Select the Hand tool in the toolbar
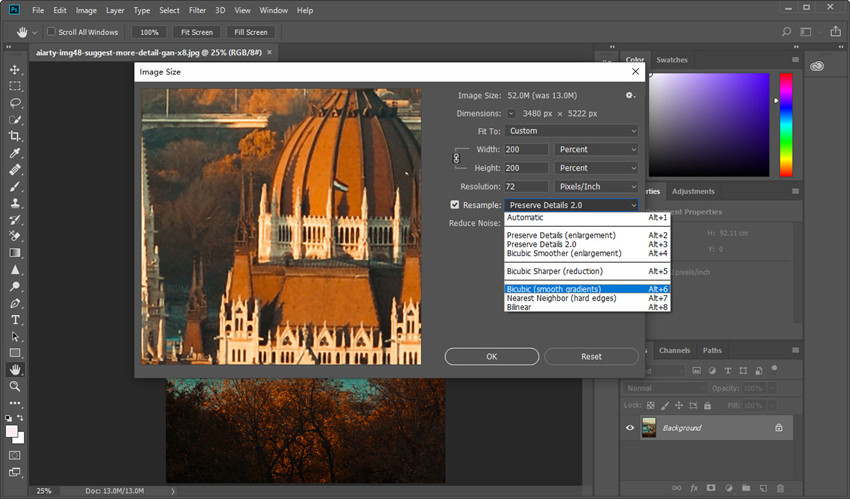 (x=15, y=370)
